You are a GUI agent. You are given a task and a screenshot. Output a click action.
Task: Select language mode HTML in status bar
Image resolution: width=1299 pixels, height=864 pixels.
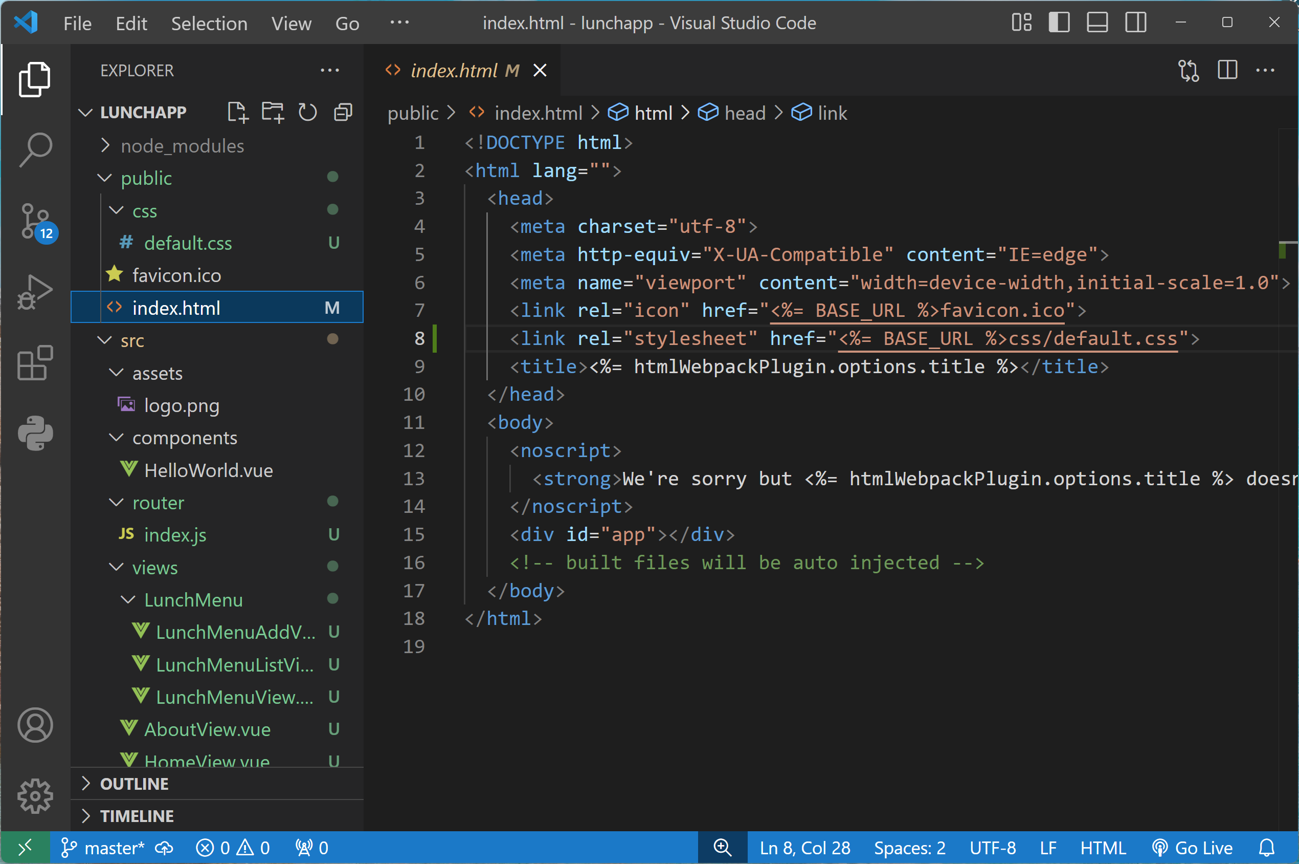[1103, 848]
